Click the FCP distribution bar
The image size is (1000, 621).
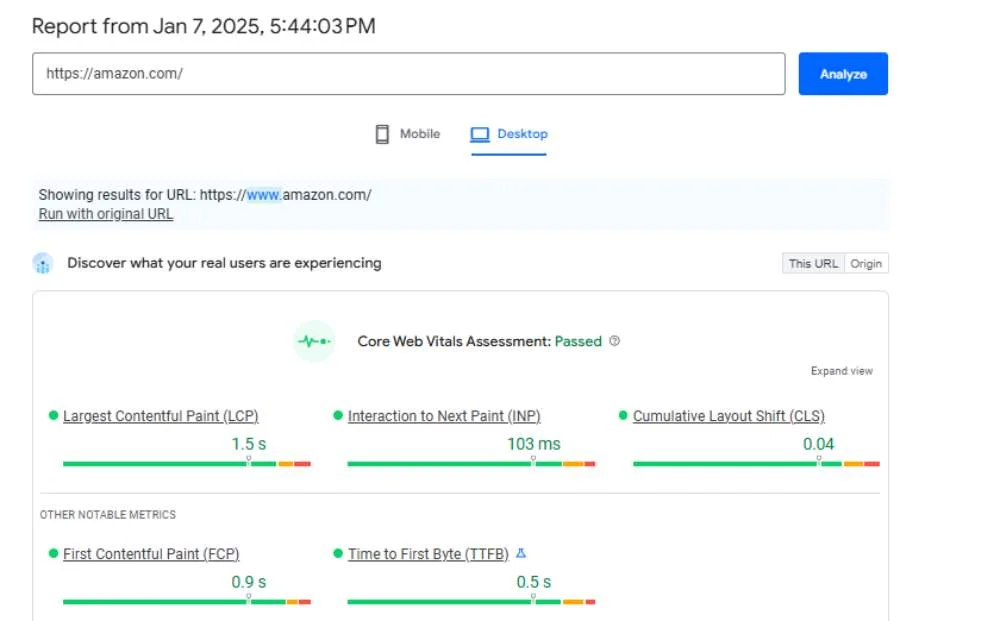pyautogui.click(x=187, y=601)
